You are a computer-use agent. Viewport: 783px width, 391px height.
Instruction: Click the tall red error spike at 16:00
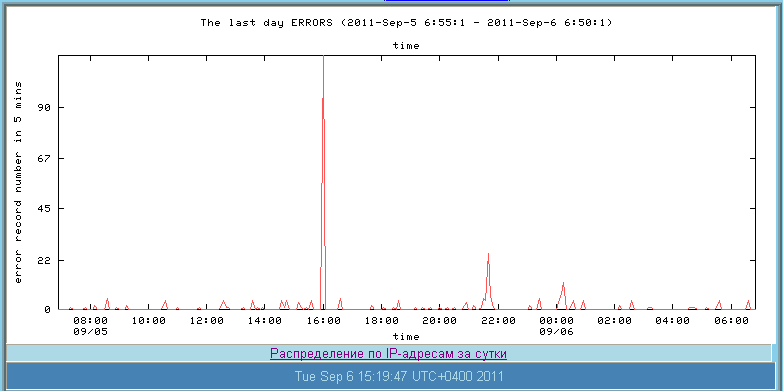[323, 182]
